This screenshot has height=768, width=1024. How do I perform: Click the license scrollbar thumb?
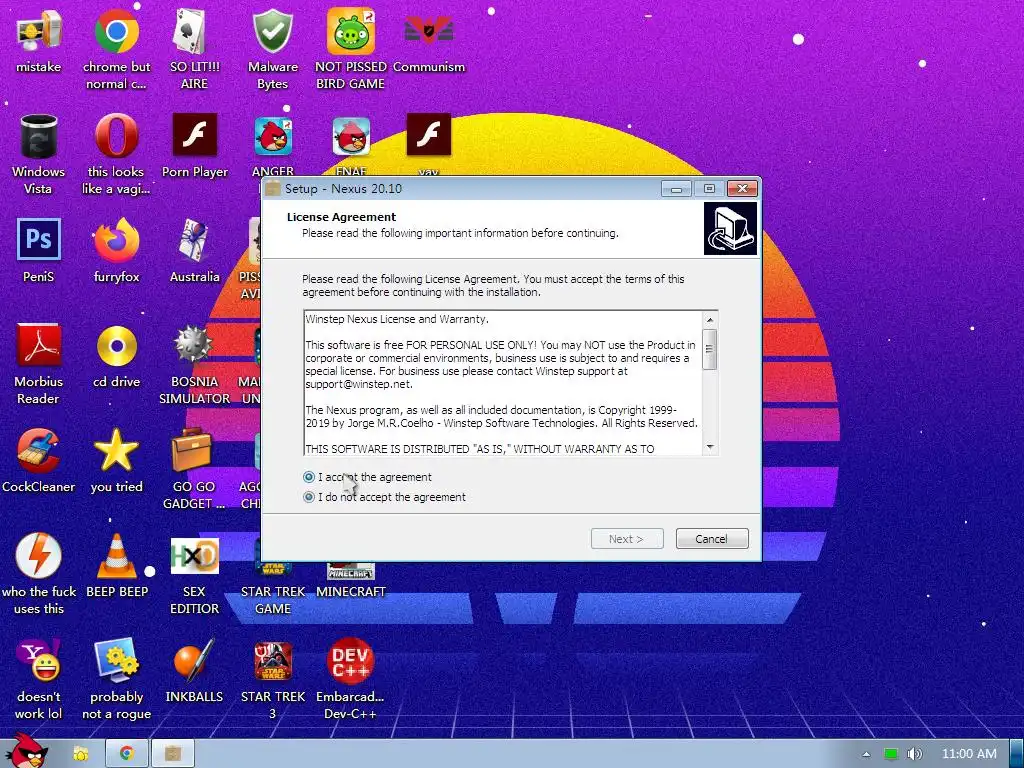click(709, 349)
